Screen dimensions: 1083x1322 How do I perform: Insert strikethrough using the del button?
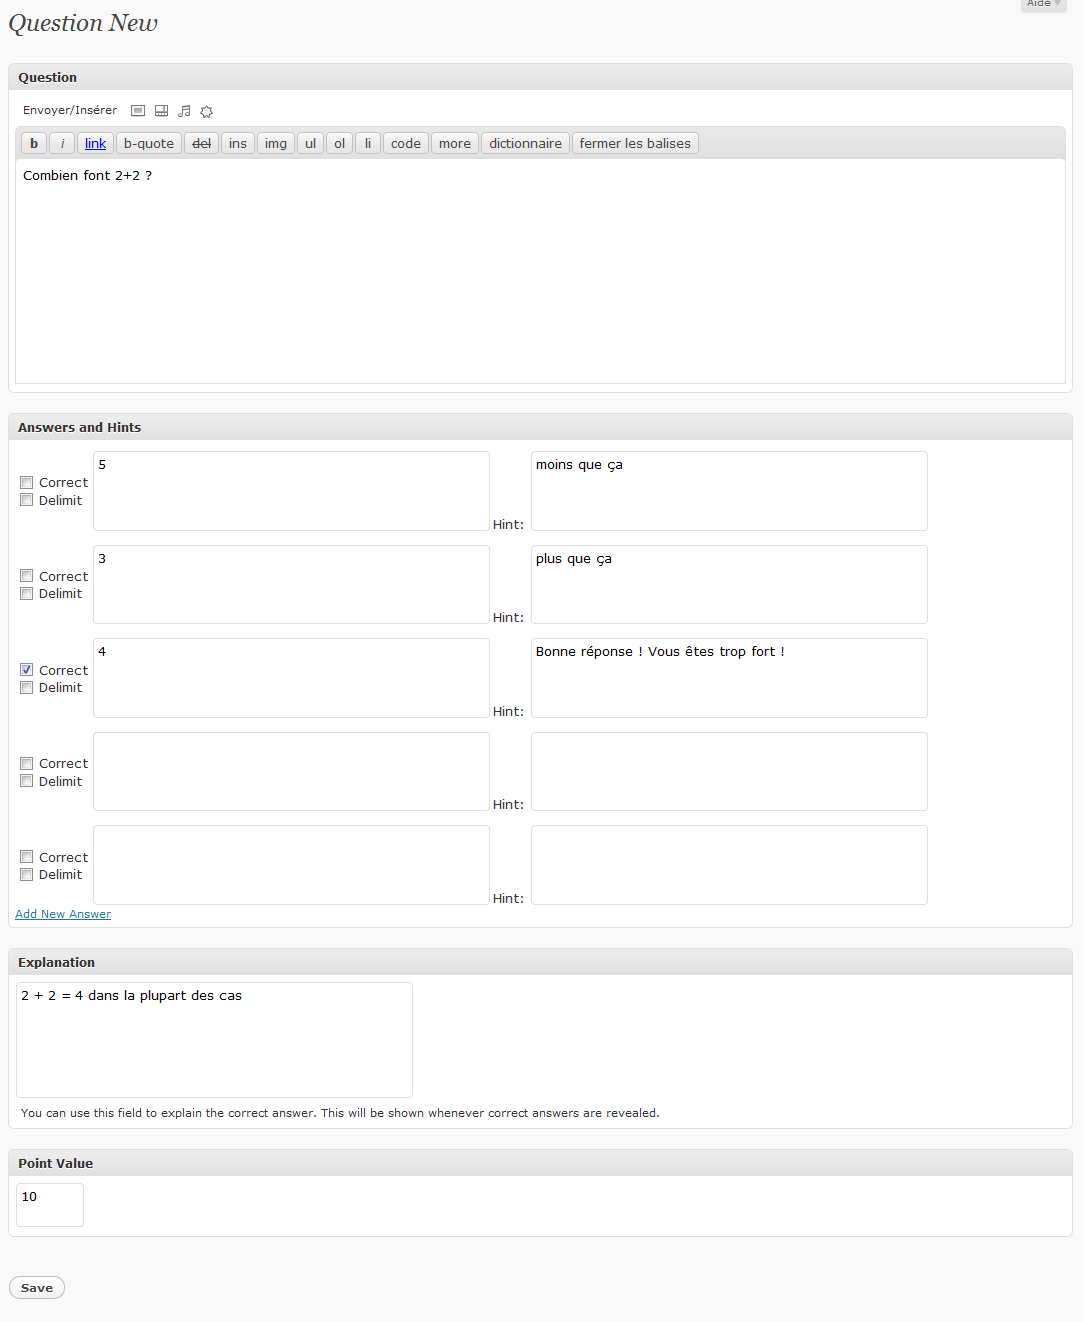[x=201, y=143]
